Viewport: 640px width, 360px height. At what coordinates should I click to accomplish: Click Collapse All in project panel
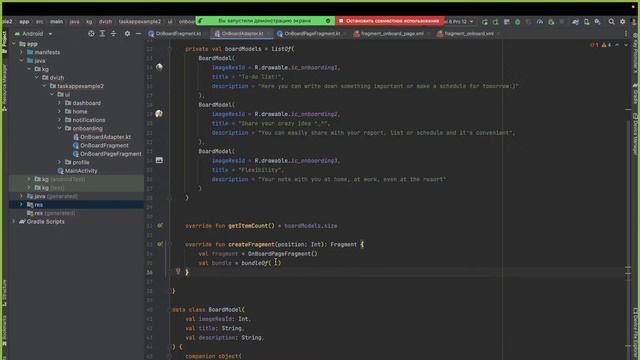point(113,33)
